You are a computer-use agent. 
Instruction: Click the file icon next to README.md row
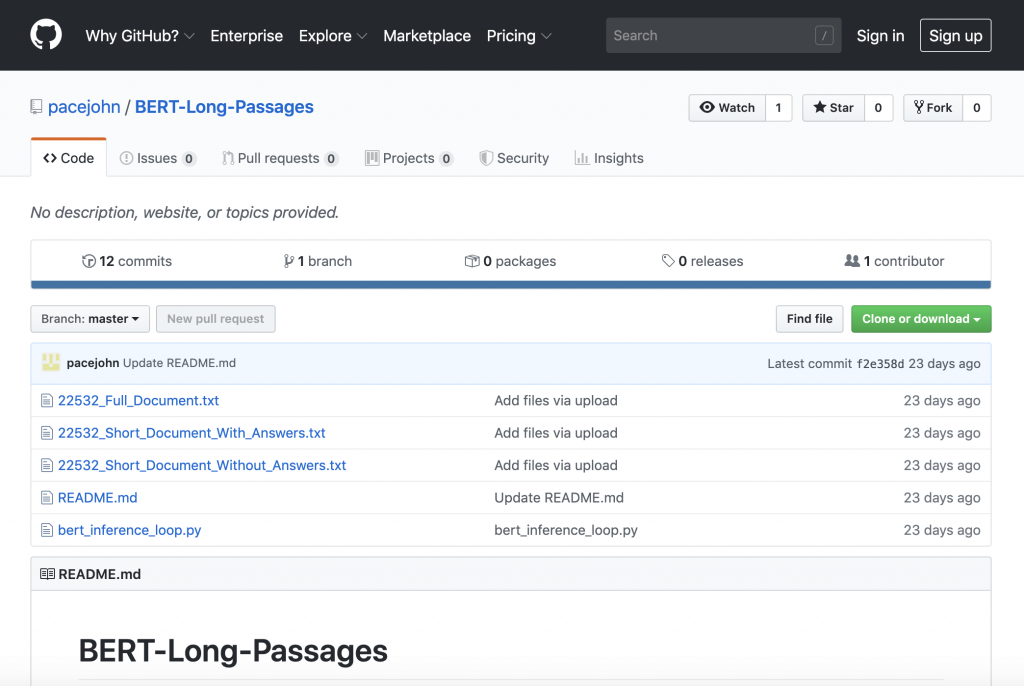tap(46, 498)
